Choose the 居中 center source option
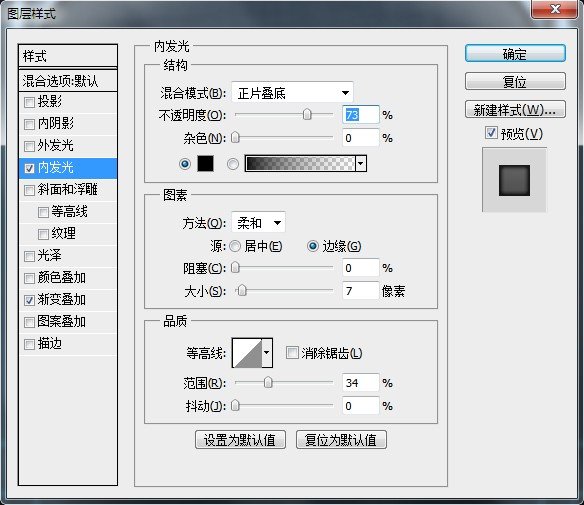The image size is (584, 505). 235,246
